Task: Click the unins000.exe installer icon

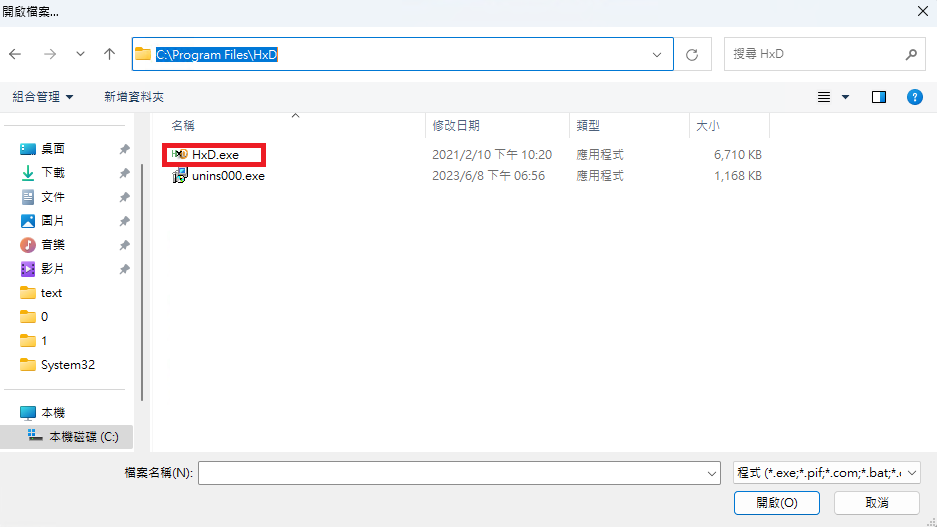Action: [180, 176]
